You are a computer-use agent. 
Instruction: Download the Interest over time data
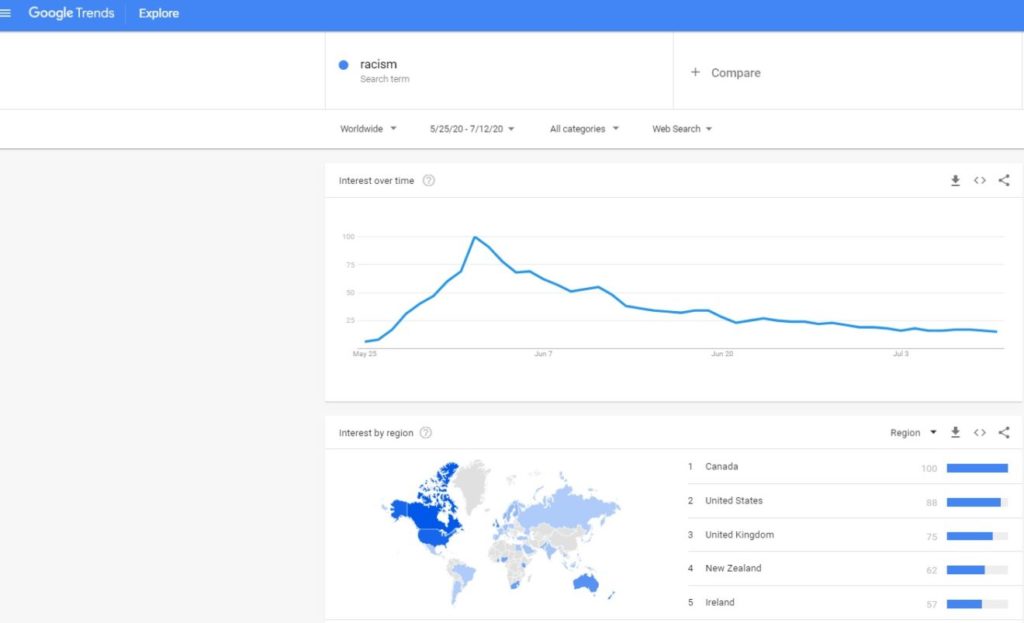coord(955,181)
